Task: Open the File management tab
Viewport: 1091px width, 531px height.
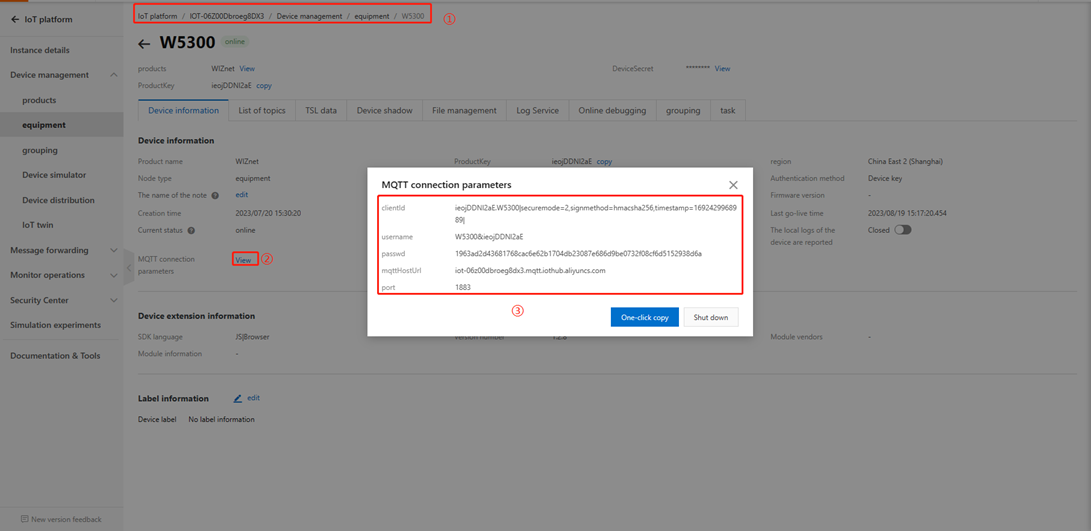Action: (x=464, y=111)
